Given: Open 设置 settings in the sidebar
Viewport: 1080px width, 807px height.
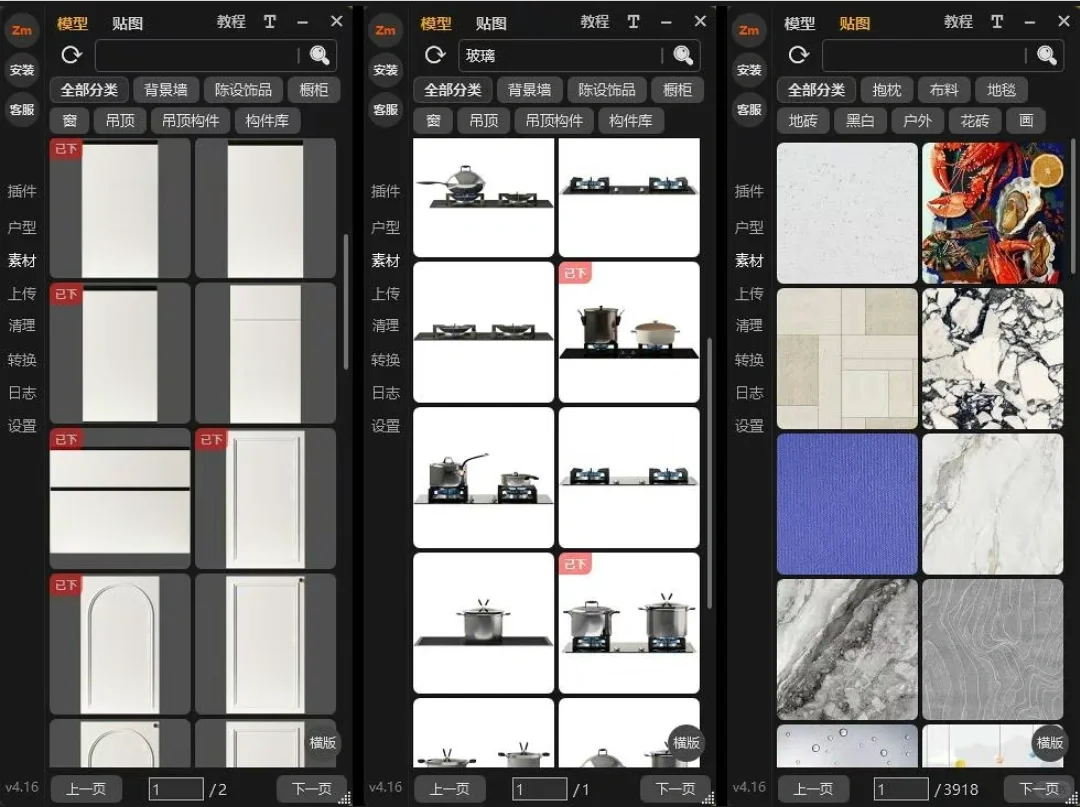Looking at the screenshot, I should (x=22, y=425).
